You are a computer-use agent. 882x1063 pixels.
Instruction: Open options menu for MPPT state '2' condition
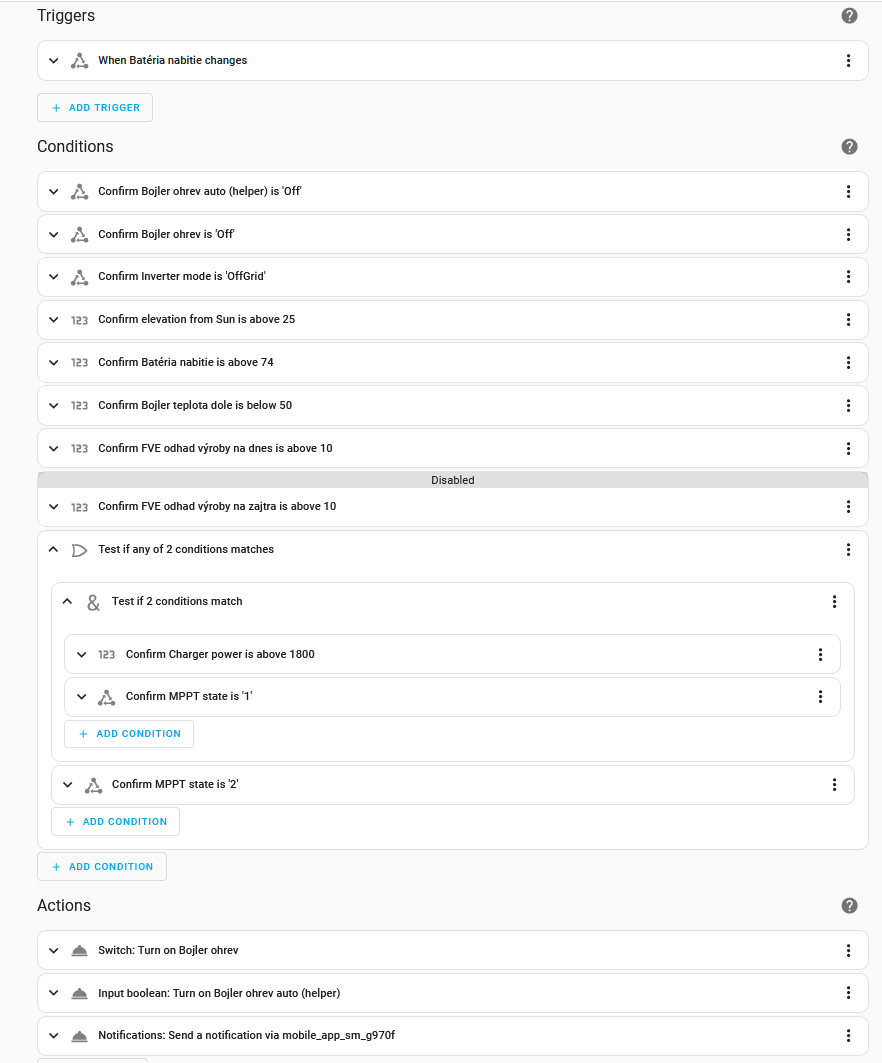[834, 784]
